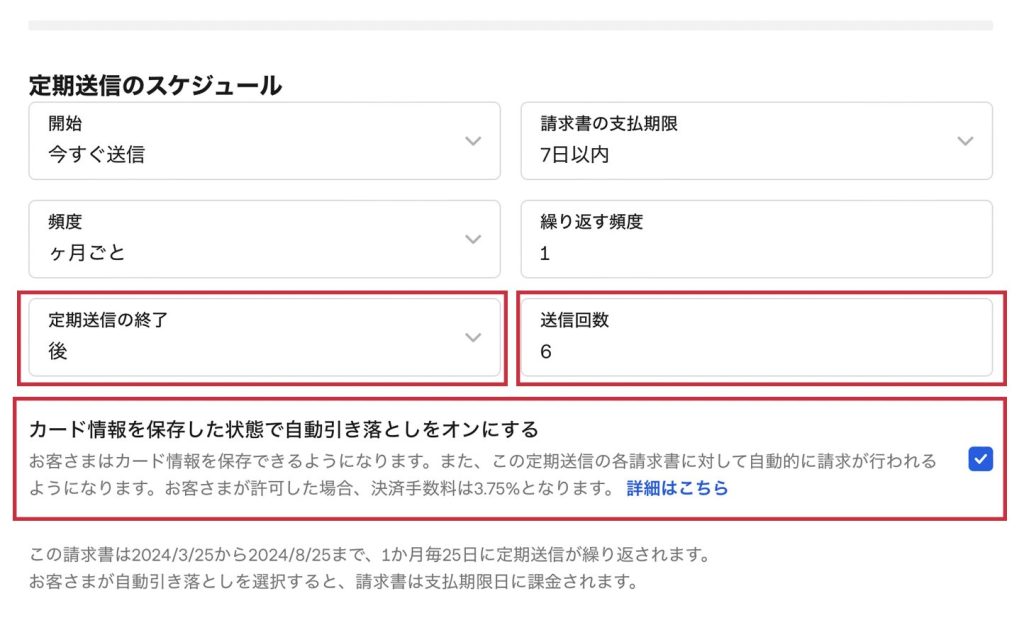
Task: Click the gray divider bar at top
Action: pos(510,25)
